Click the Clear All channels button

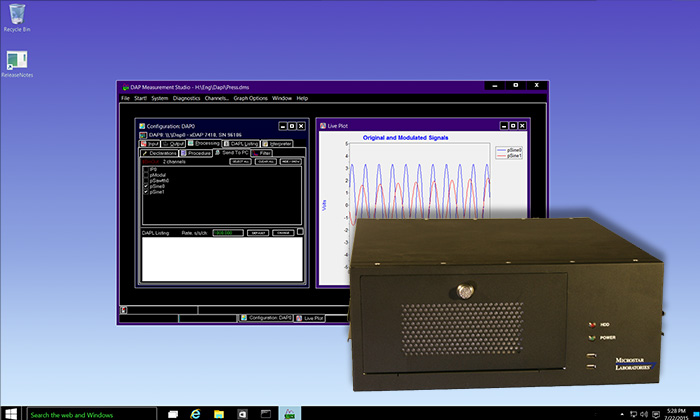point(265,161)
